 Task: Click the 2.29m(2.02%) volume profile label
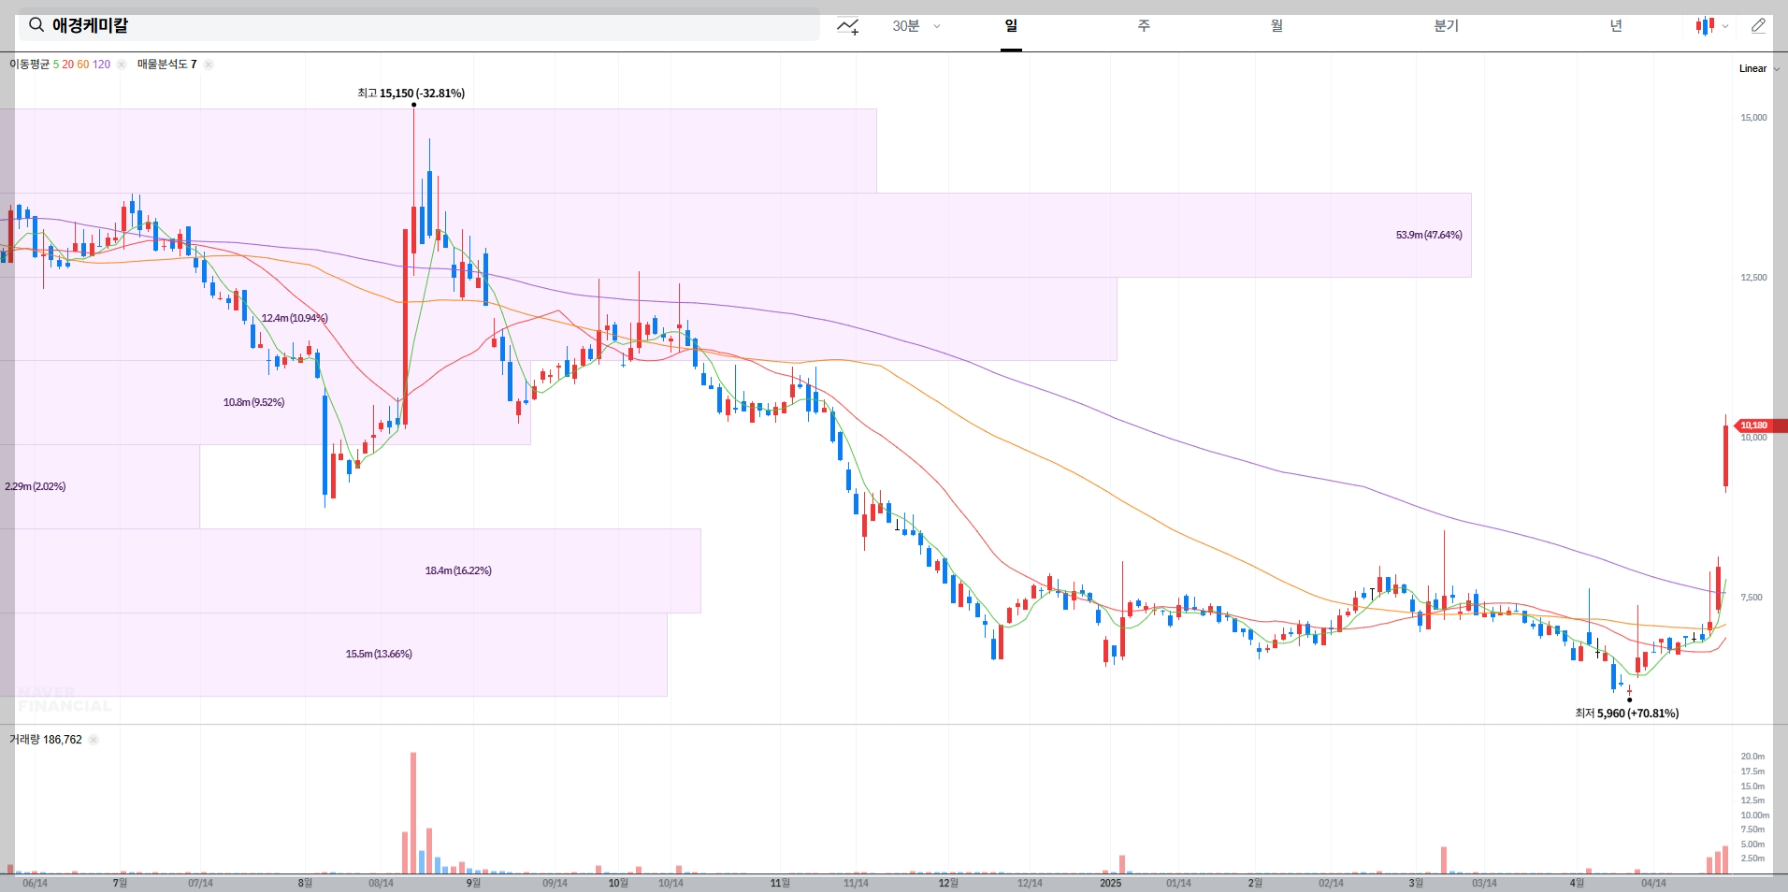click(x=35, y=486)
